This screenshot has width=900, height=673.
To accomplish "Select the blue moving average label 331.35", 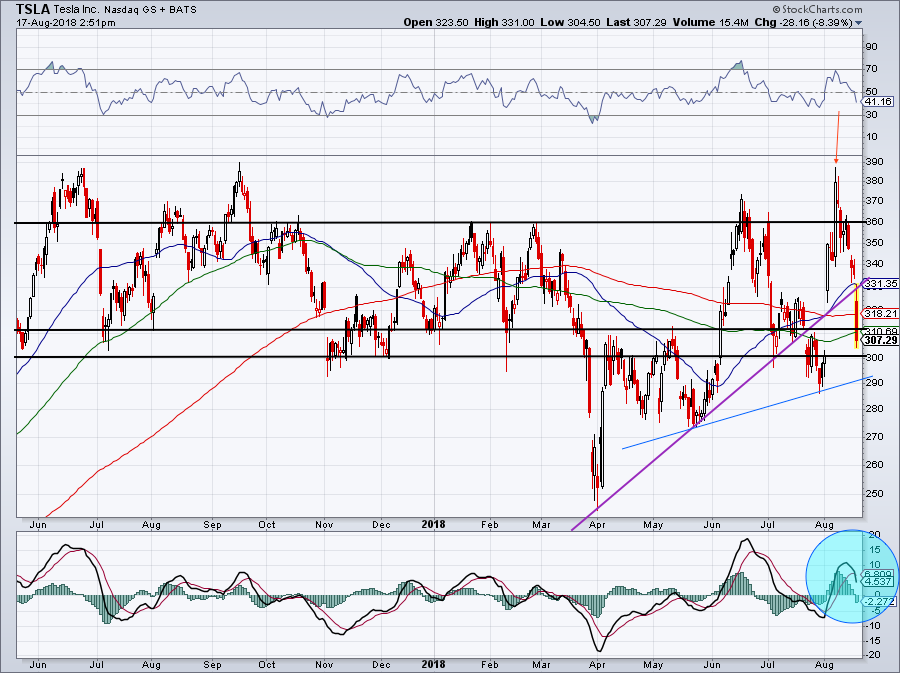I will point(881,283).
